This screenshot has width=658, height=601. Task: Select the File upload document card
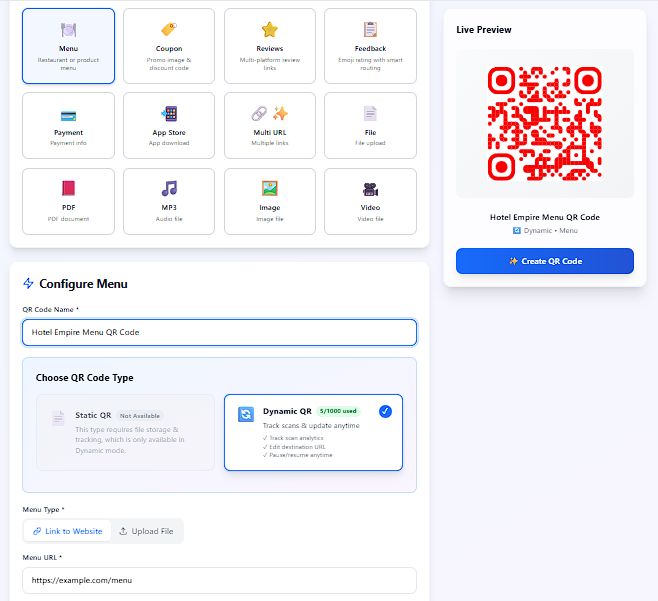pos(370,125)
